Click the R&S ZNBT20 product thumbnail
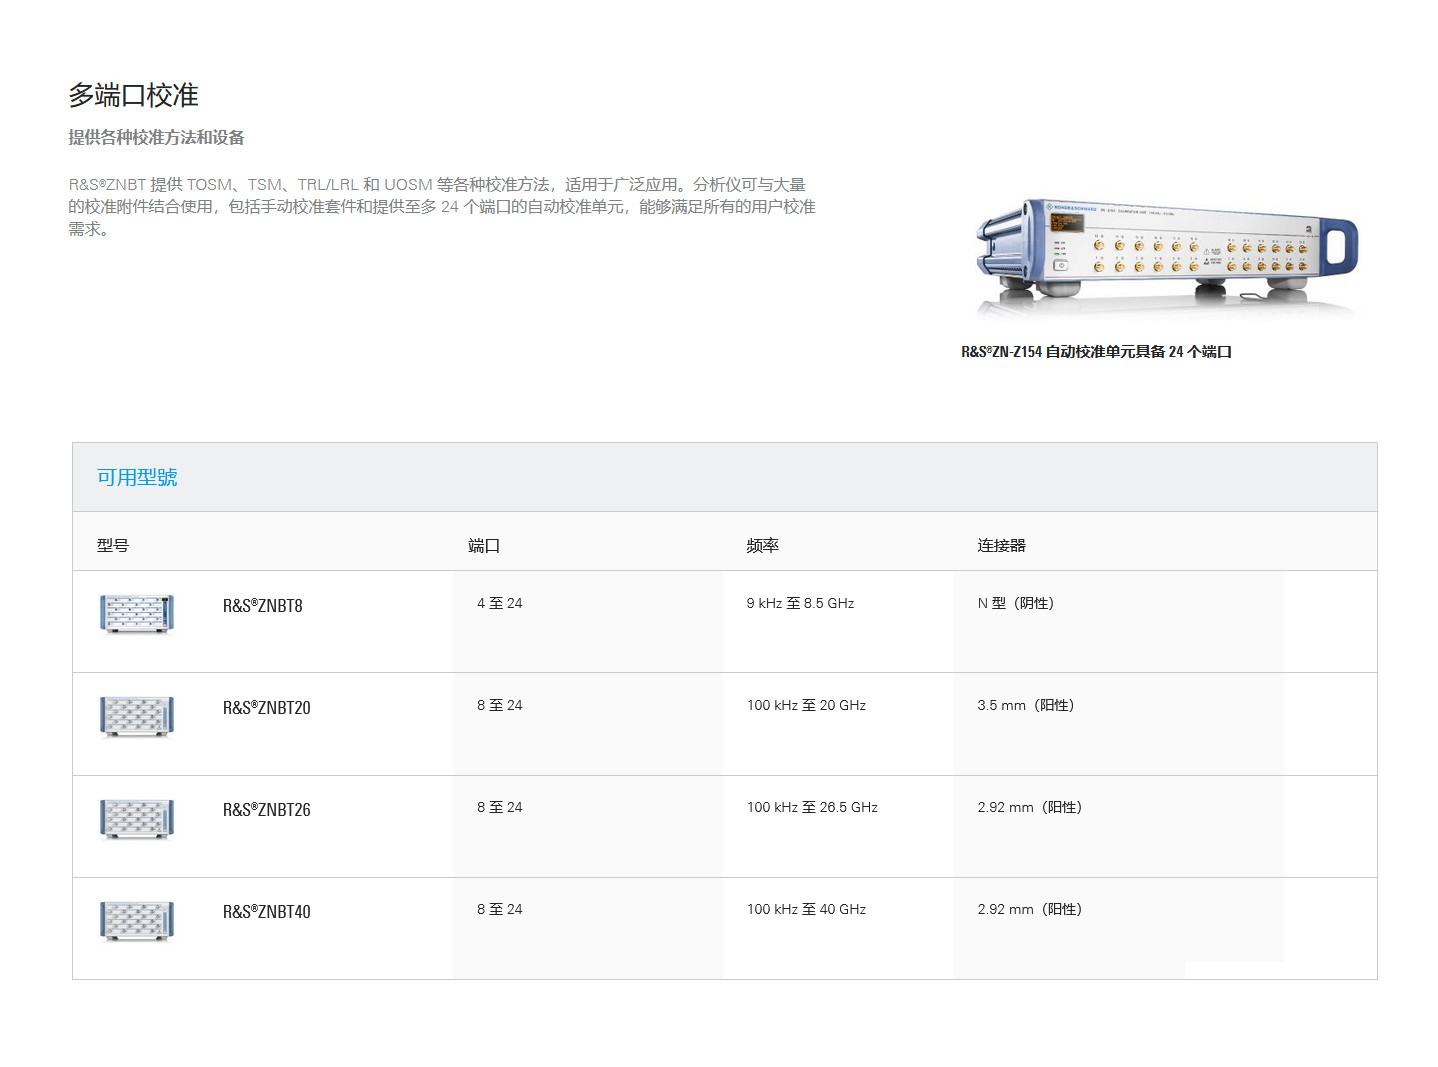Viewport: 1438px width, 1067px height. pos(137,716)
